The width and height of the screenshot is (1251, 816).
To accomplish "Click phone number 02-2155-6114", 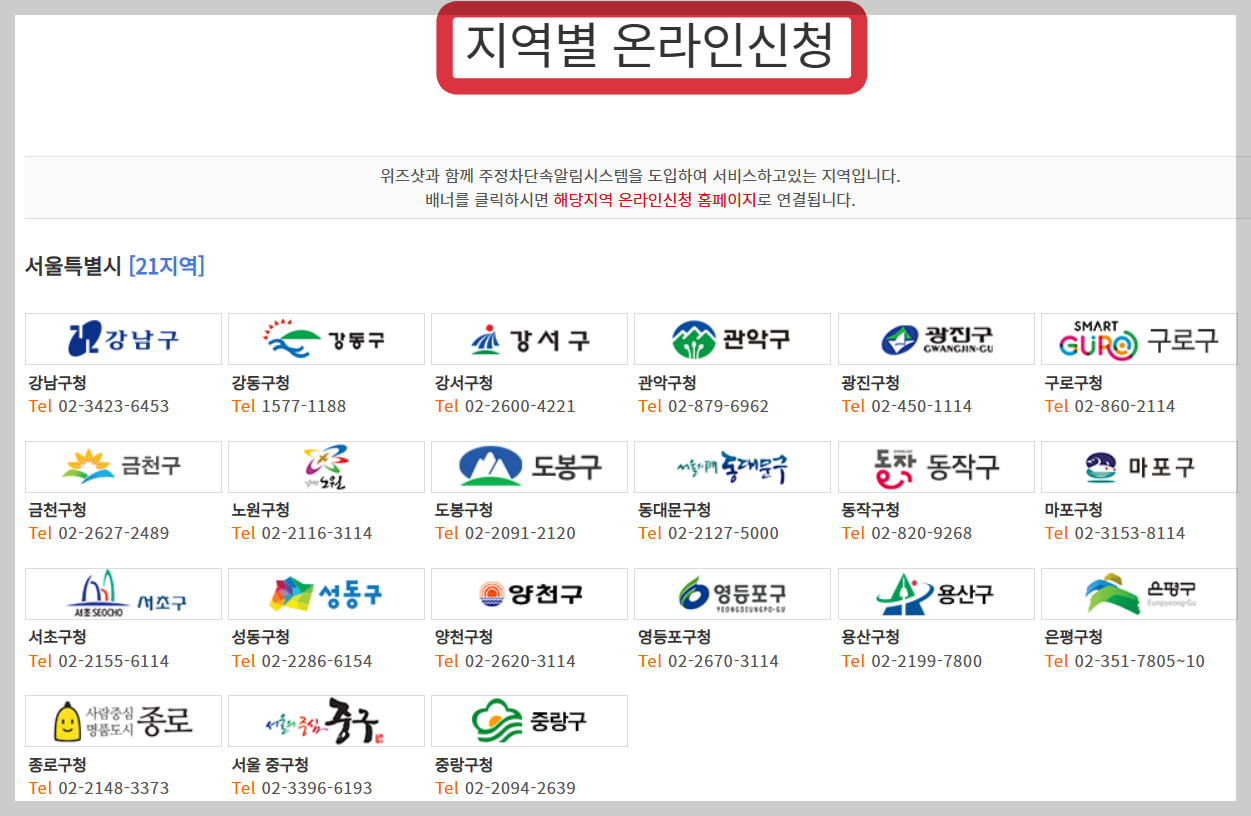I will pyautogui.click(x=114, y=661).
